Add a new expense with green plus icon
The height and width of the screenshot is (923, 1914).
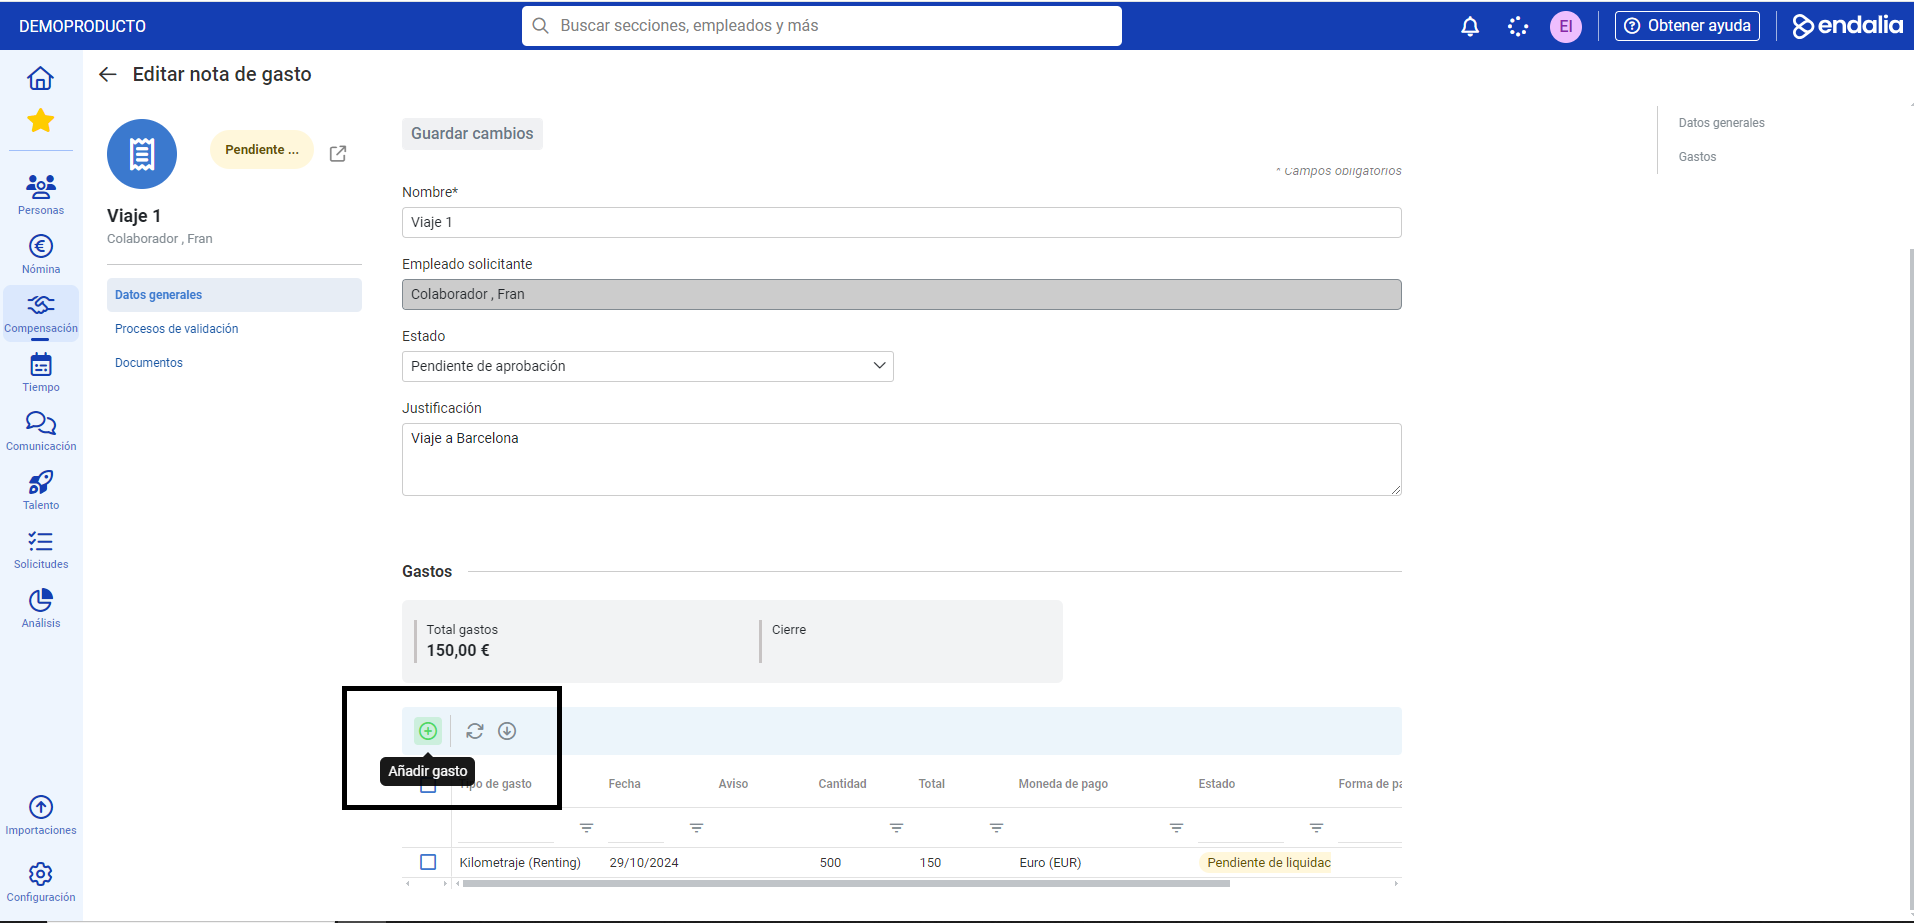(428, 731)
